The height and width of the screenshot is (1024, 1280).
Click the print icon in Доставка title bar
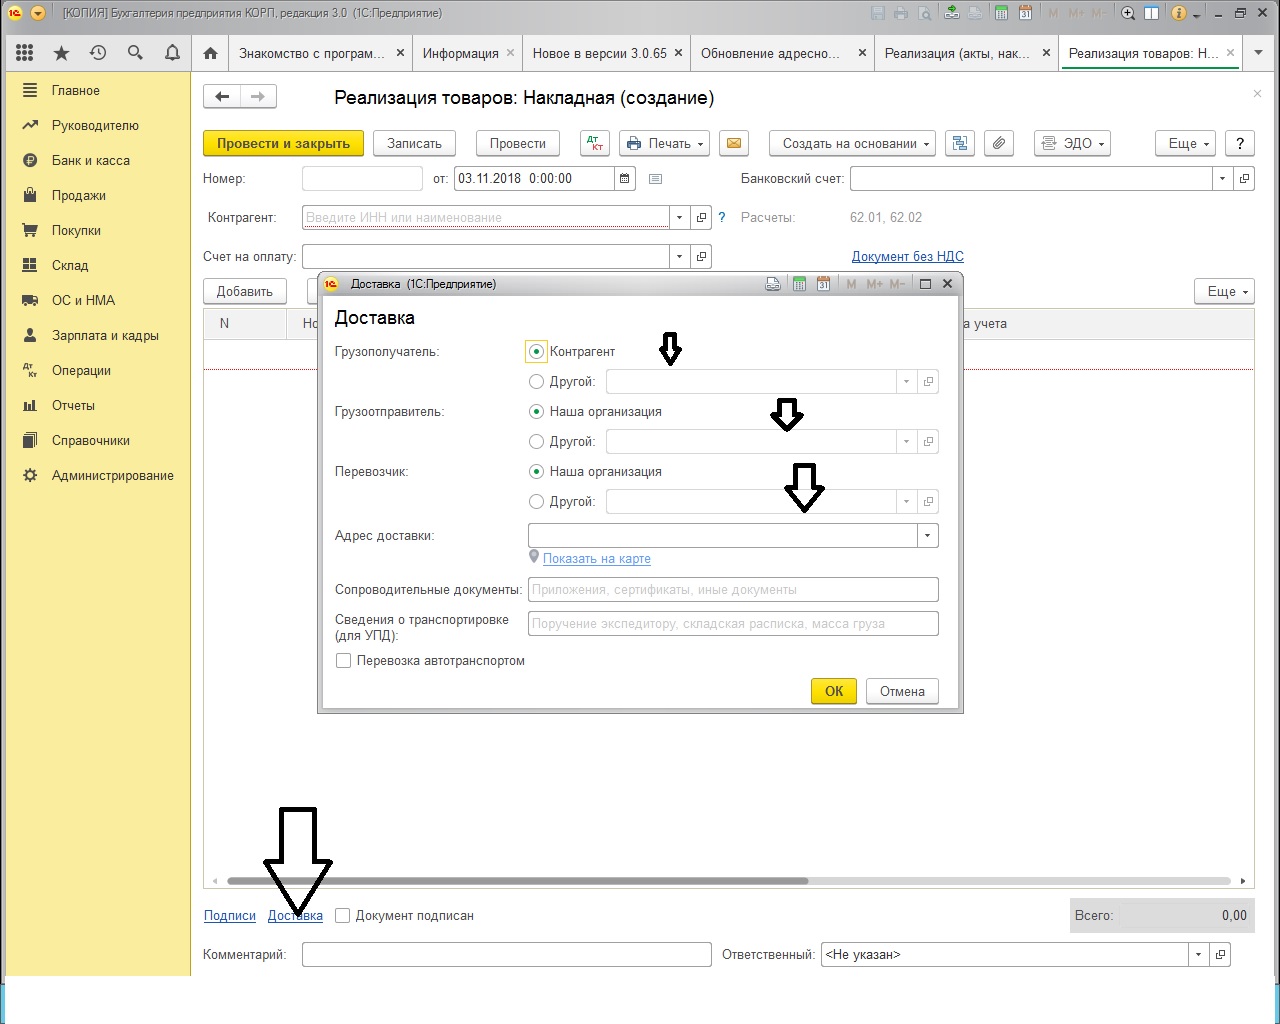(x=773, y=284)
